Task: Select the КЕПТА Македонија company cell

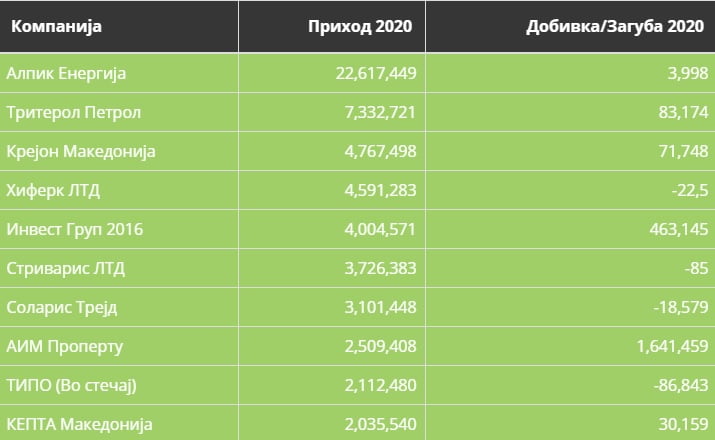Action: pos(79,424)
